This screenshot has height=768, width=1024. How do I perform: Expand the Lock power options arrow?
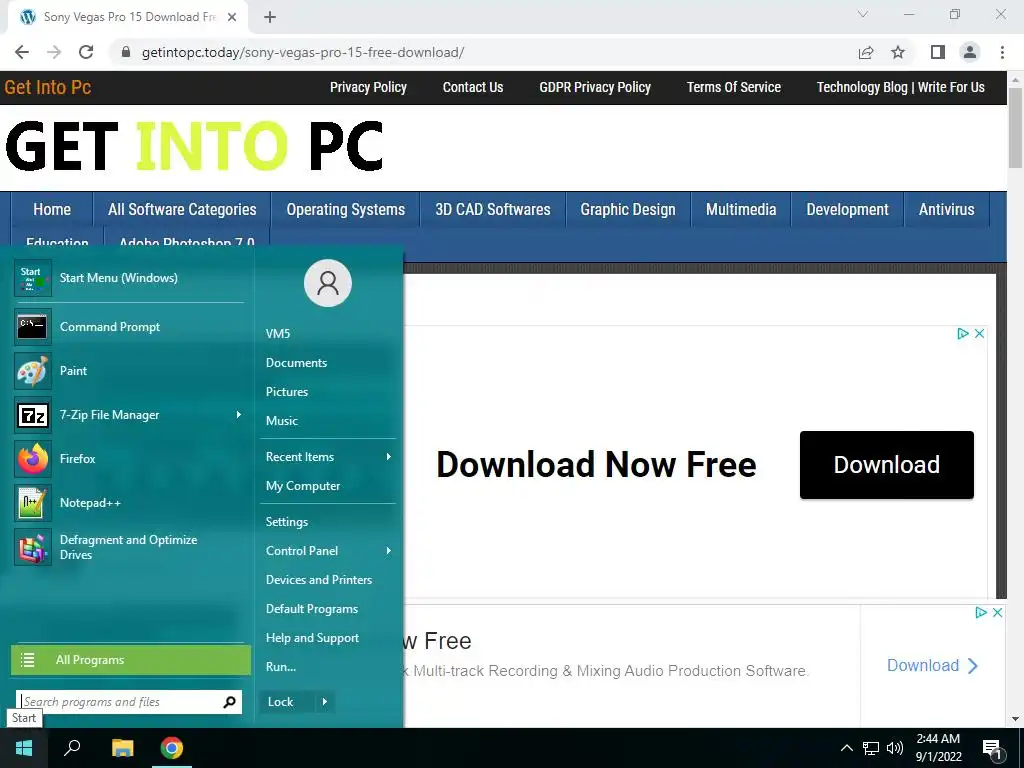pos(325,702)
